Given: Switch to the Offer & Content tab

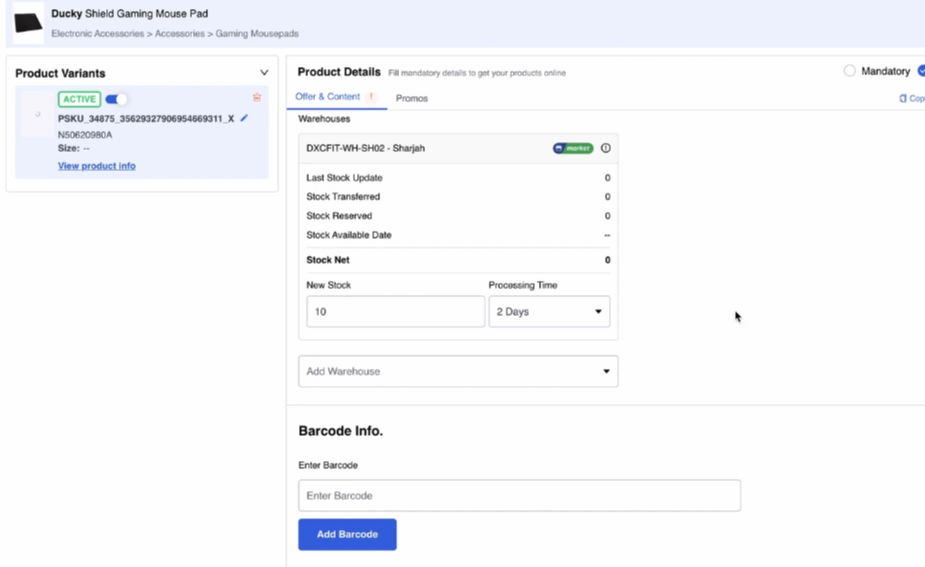Looking at the screenshot, I should pos(327,97).
